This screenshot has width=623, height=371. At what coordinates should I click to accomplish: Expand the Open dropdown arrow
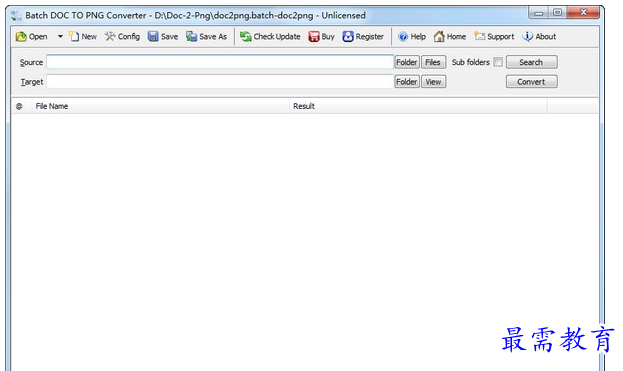pyautogui.click(x=60, y=37)
